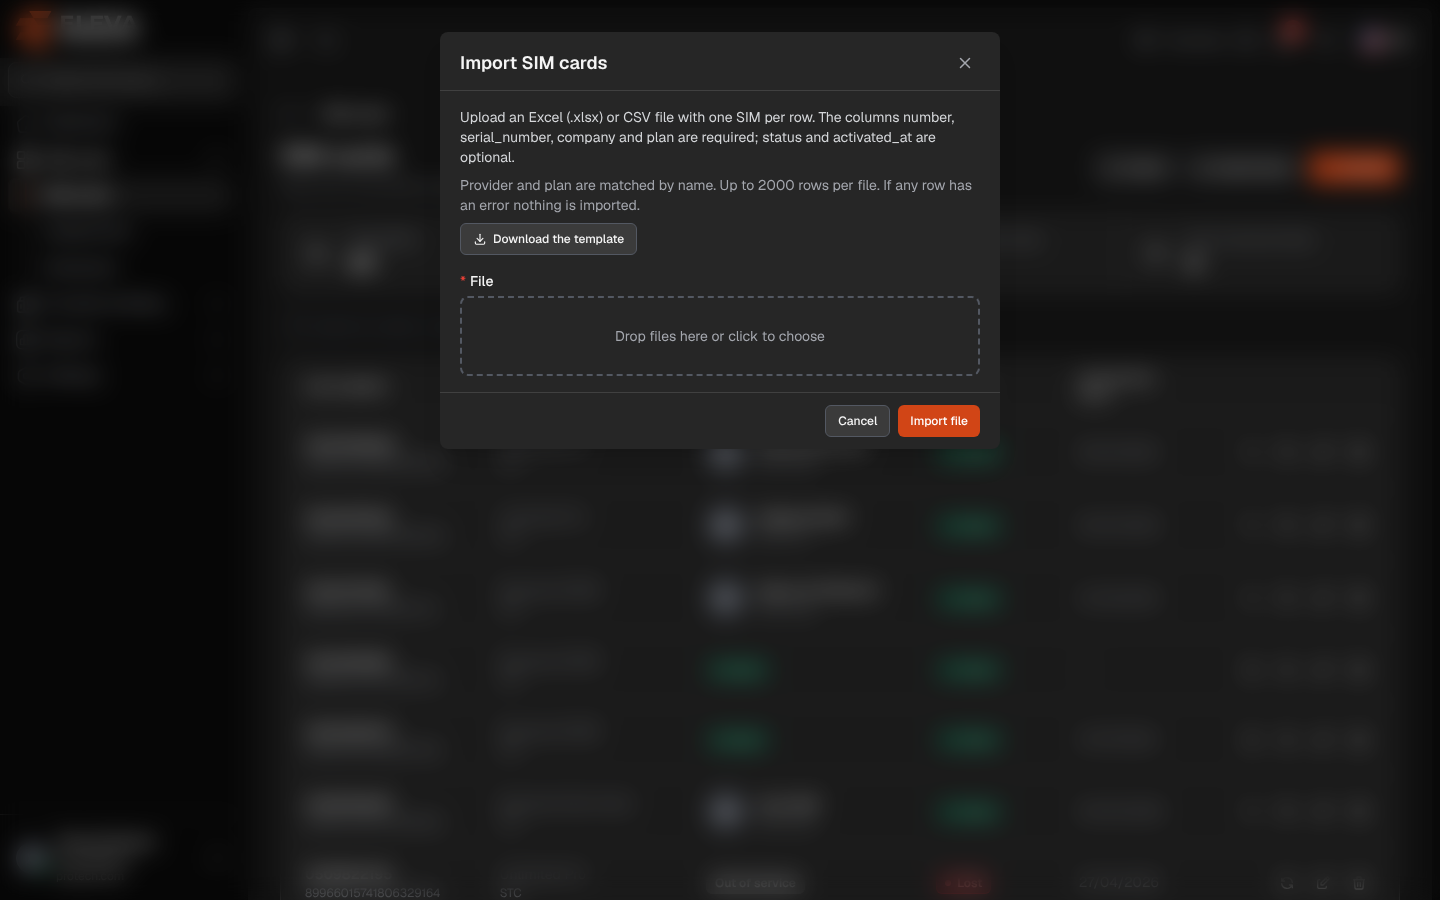Download the template file
1440x900 pixels.
548,239
